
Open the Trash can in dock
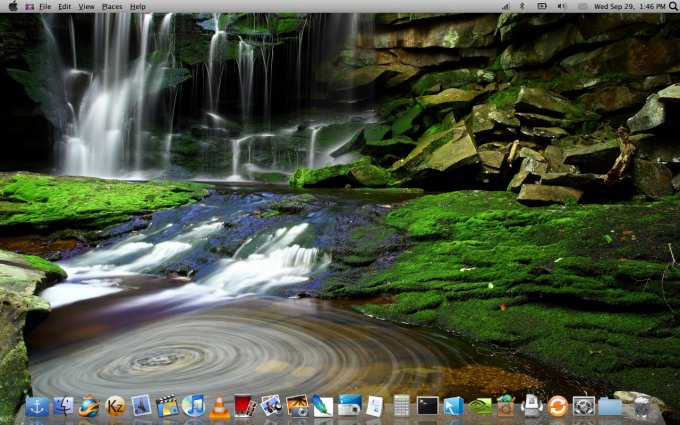[x=641, y=406]
